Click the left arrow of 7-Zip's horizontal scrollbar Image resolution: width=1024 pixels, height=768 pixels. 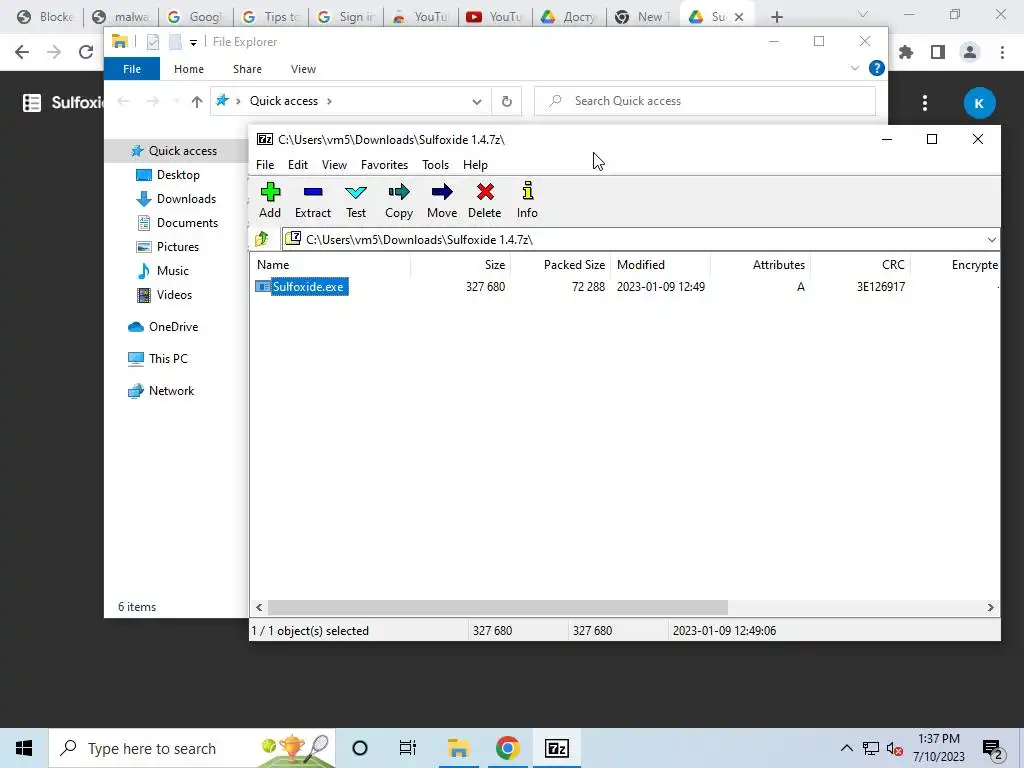(x=259, y=607)
